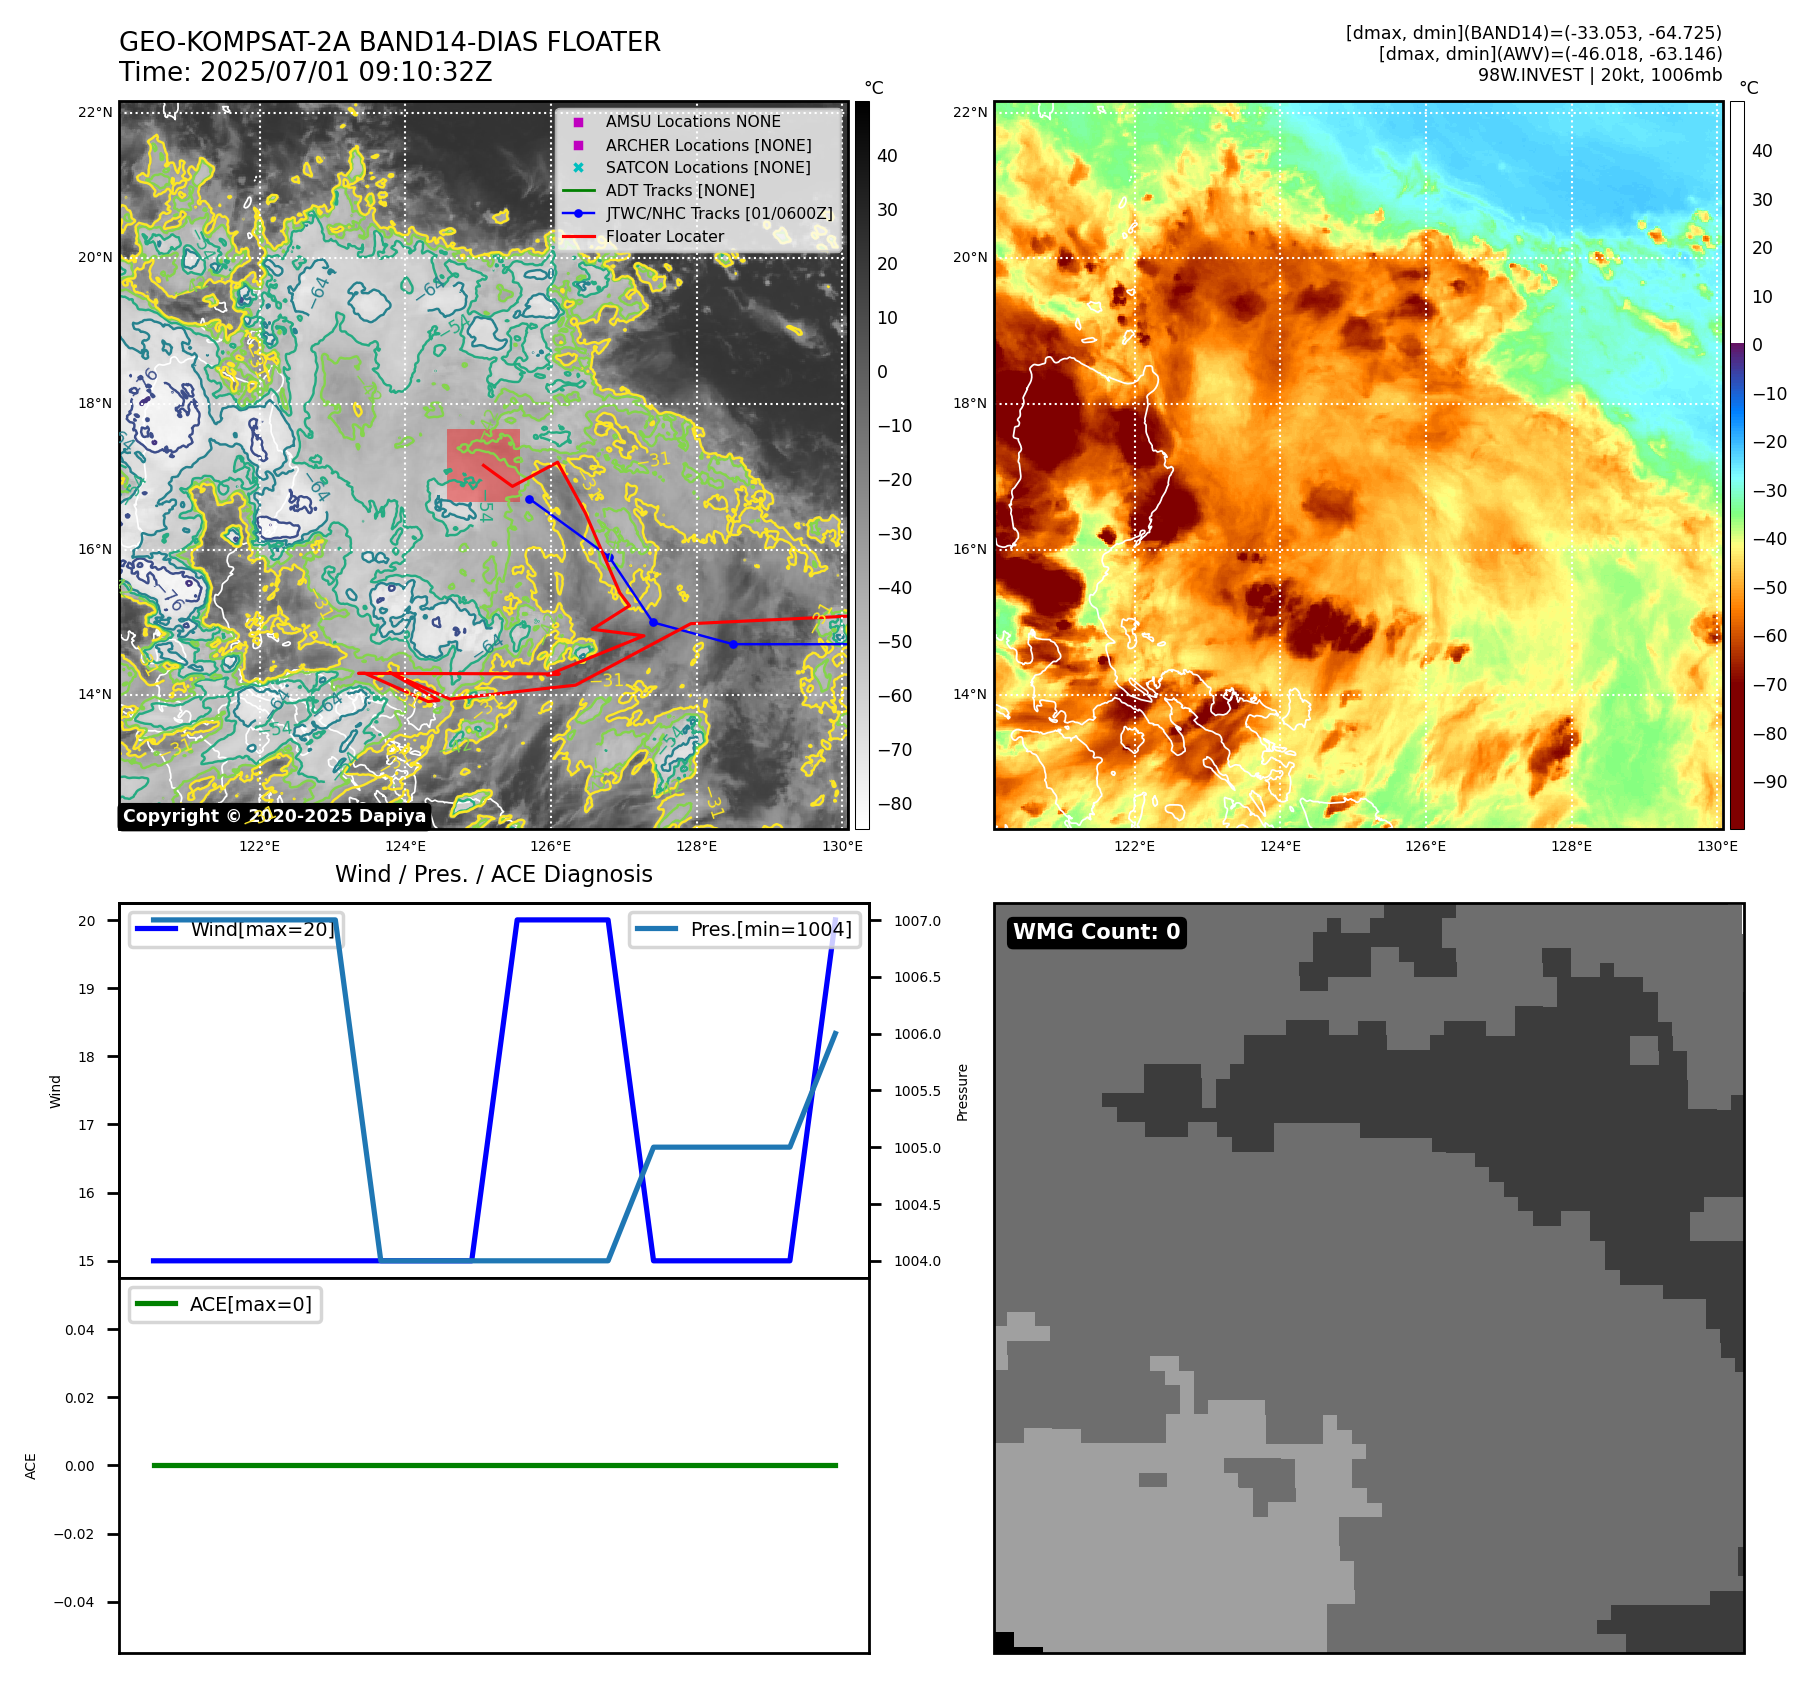Click the 130°E label under color map
1813x1690 pixels.
point(1717,846)
